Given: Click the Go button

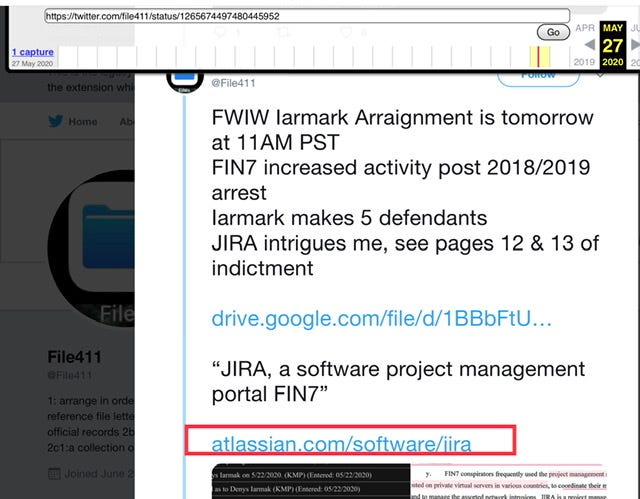Looking at the screenshot, I should [553, 32].
